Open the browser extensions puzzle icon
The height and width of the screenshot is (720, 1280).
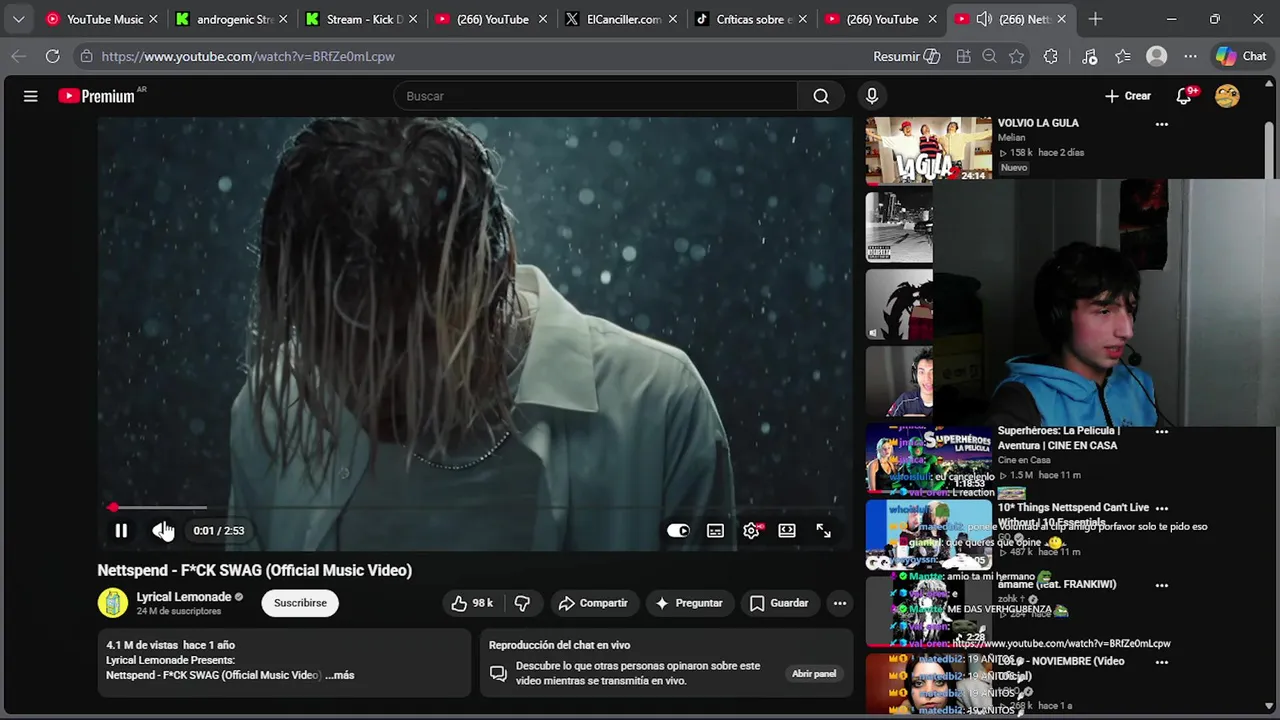click(x=1051, y=57)
